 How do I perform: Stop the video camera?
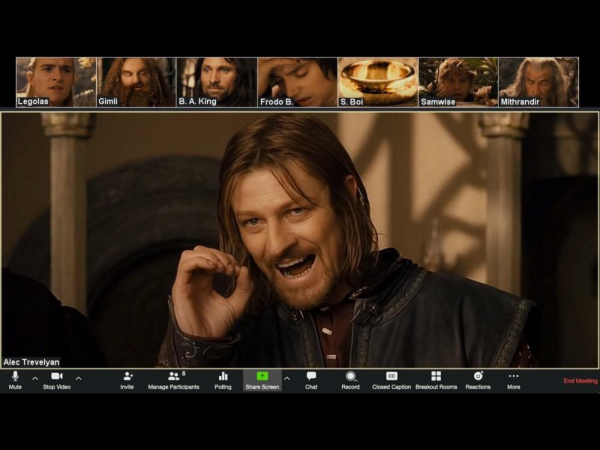56,379
